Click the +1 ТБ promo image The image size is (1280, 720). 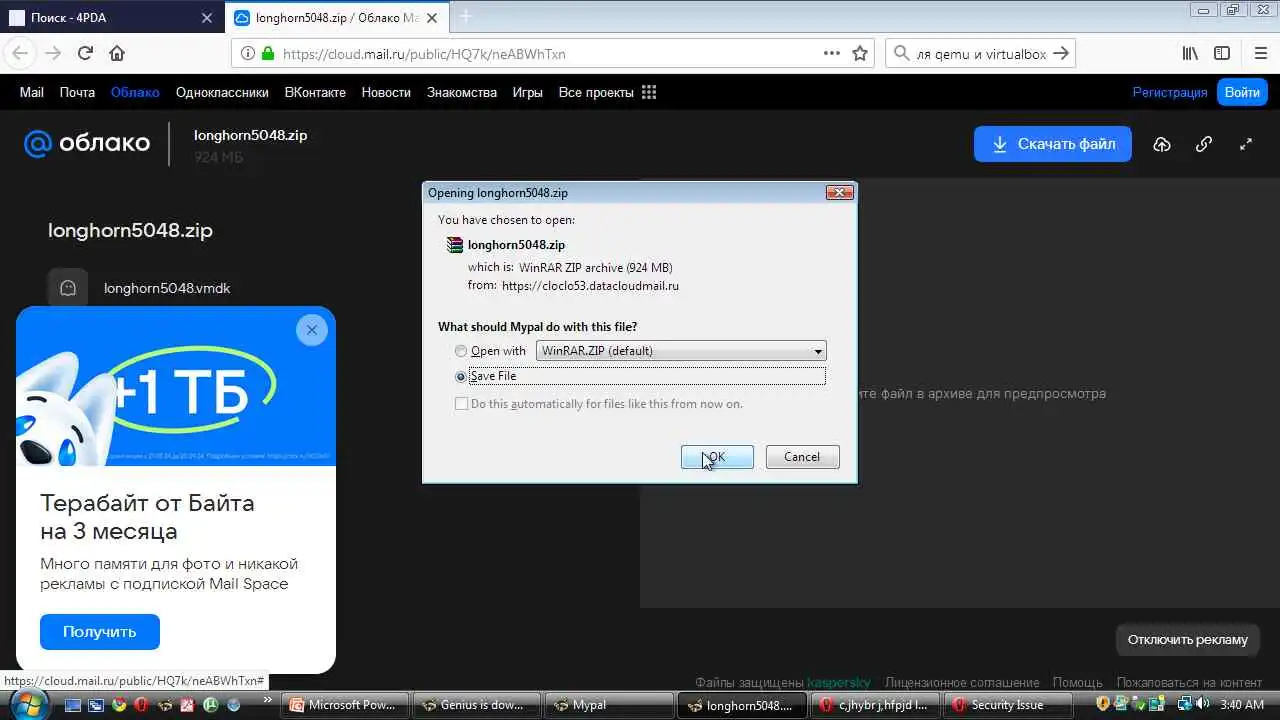tap(176, 386)
